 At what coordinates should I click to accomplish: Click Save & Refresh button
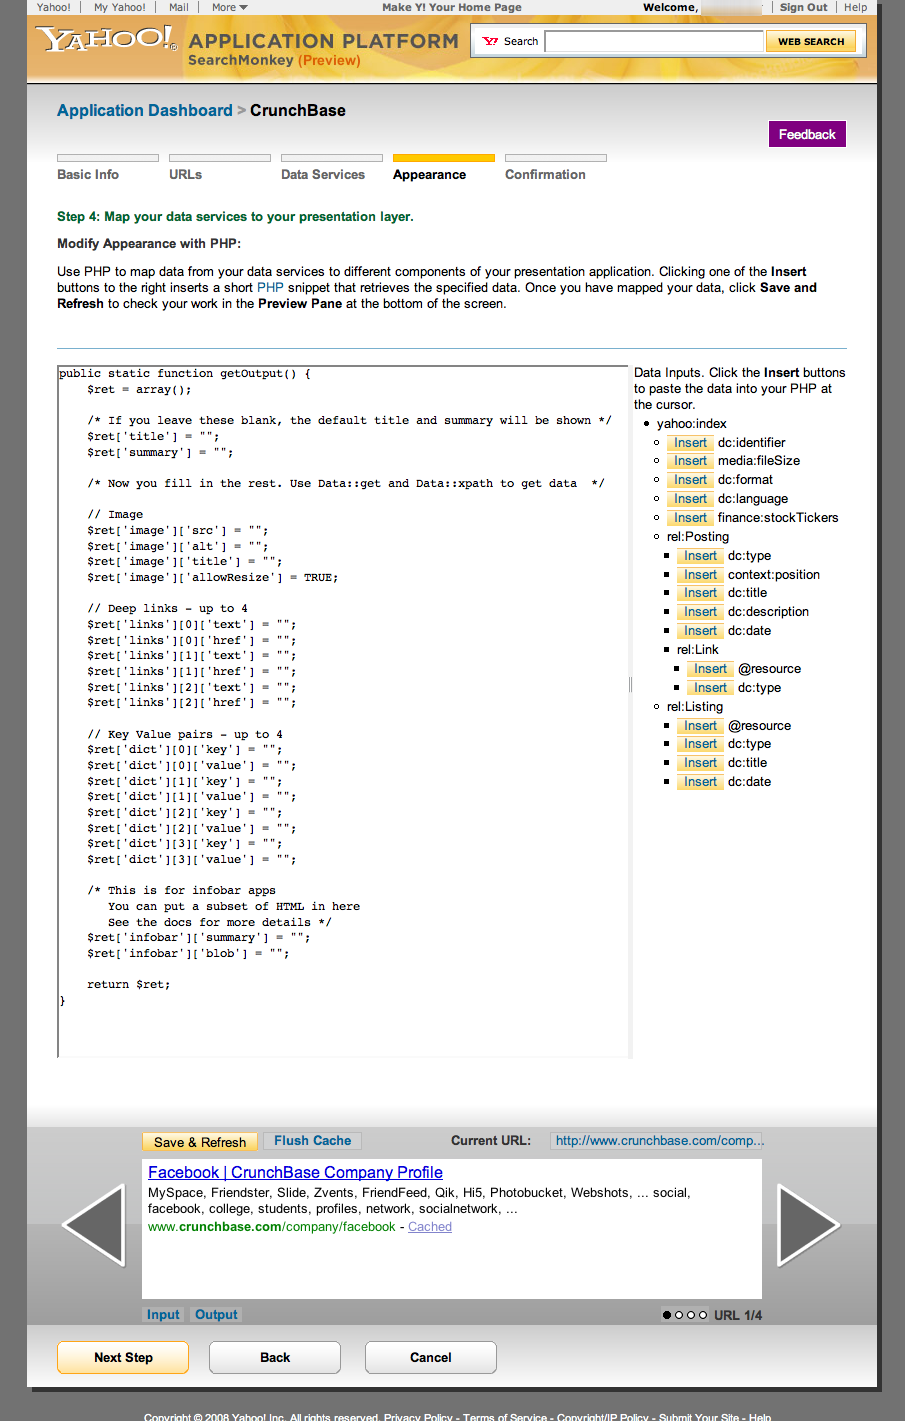199,1142
